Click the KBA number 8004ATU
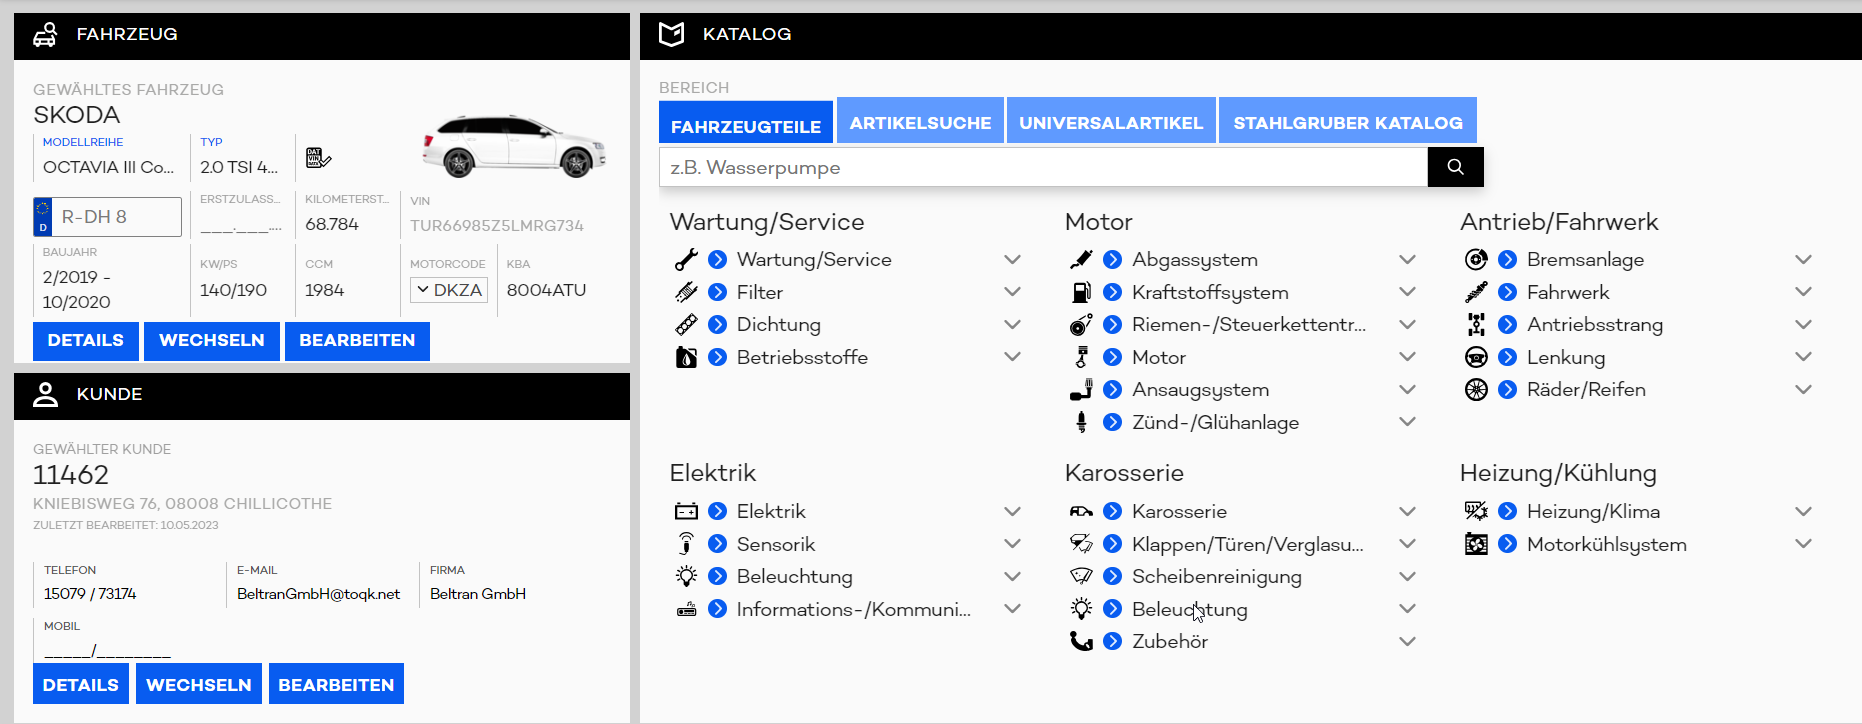The height and width of the screenshot is (724, 1862). (546, 290)
